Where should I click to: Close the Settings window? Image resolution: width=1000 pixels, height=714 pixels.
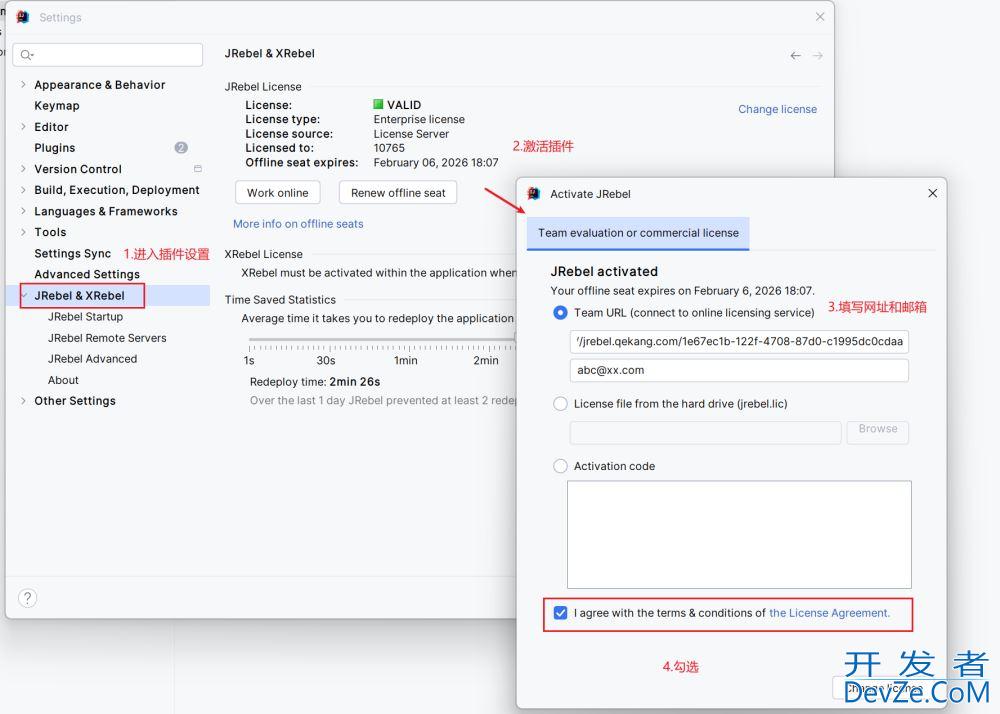(x=820, y=17)
